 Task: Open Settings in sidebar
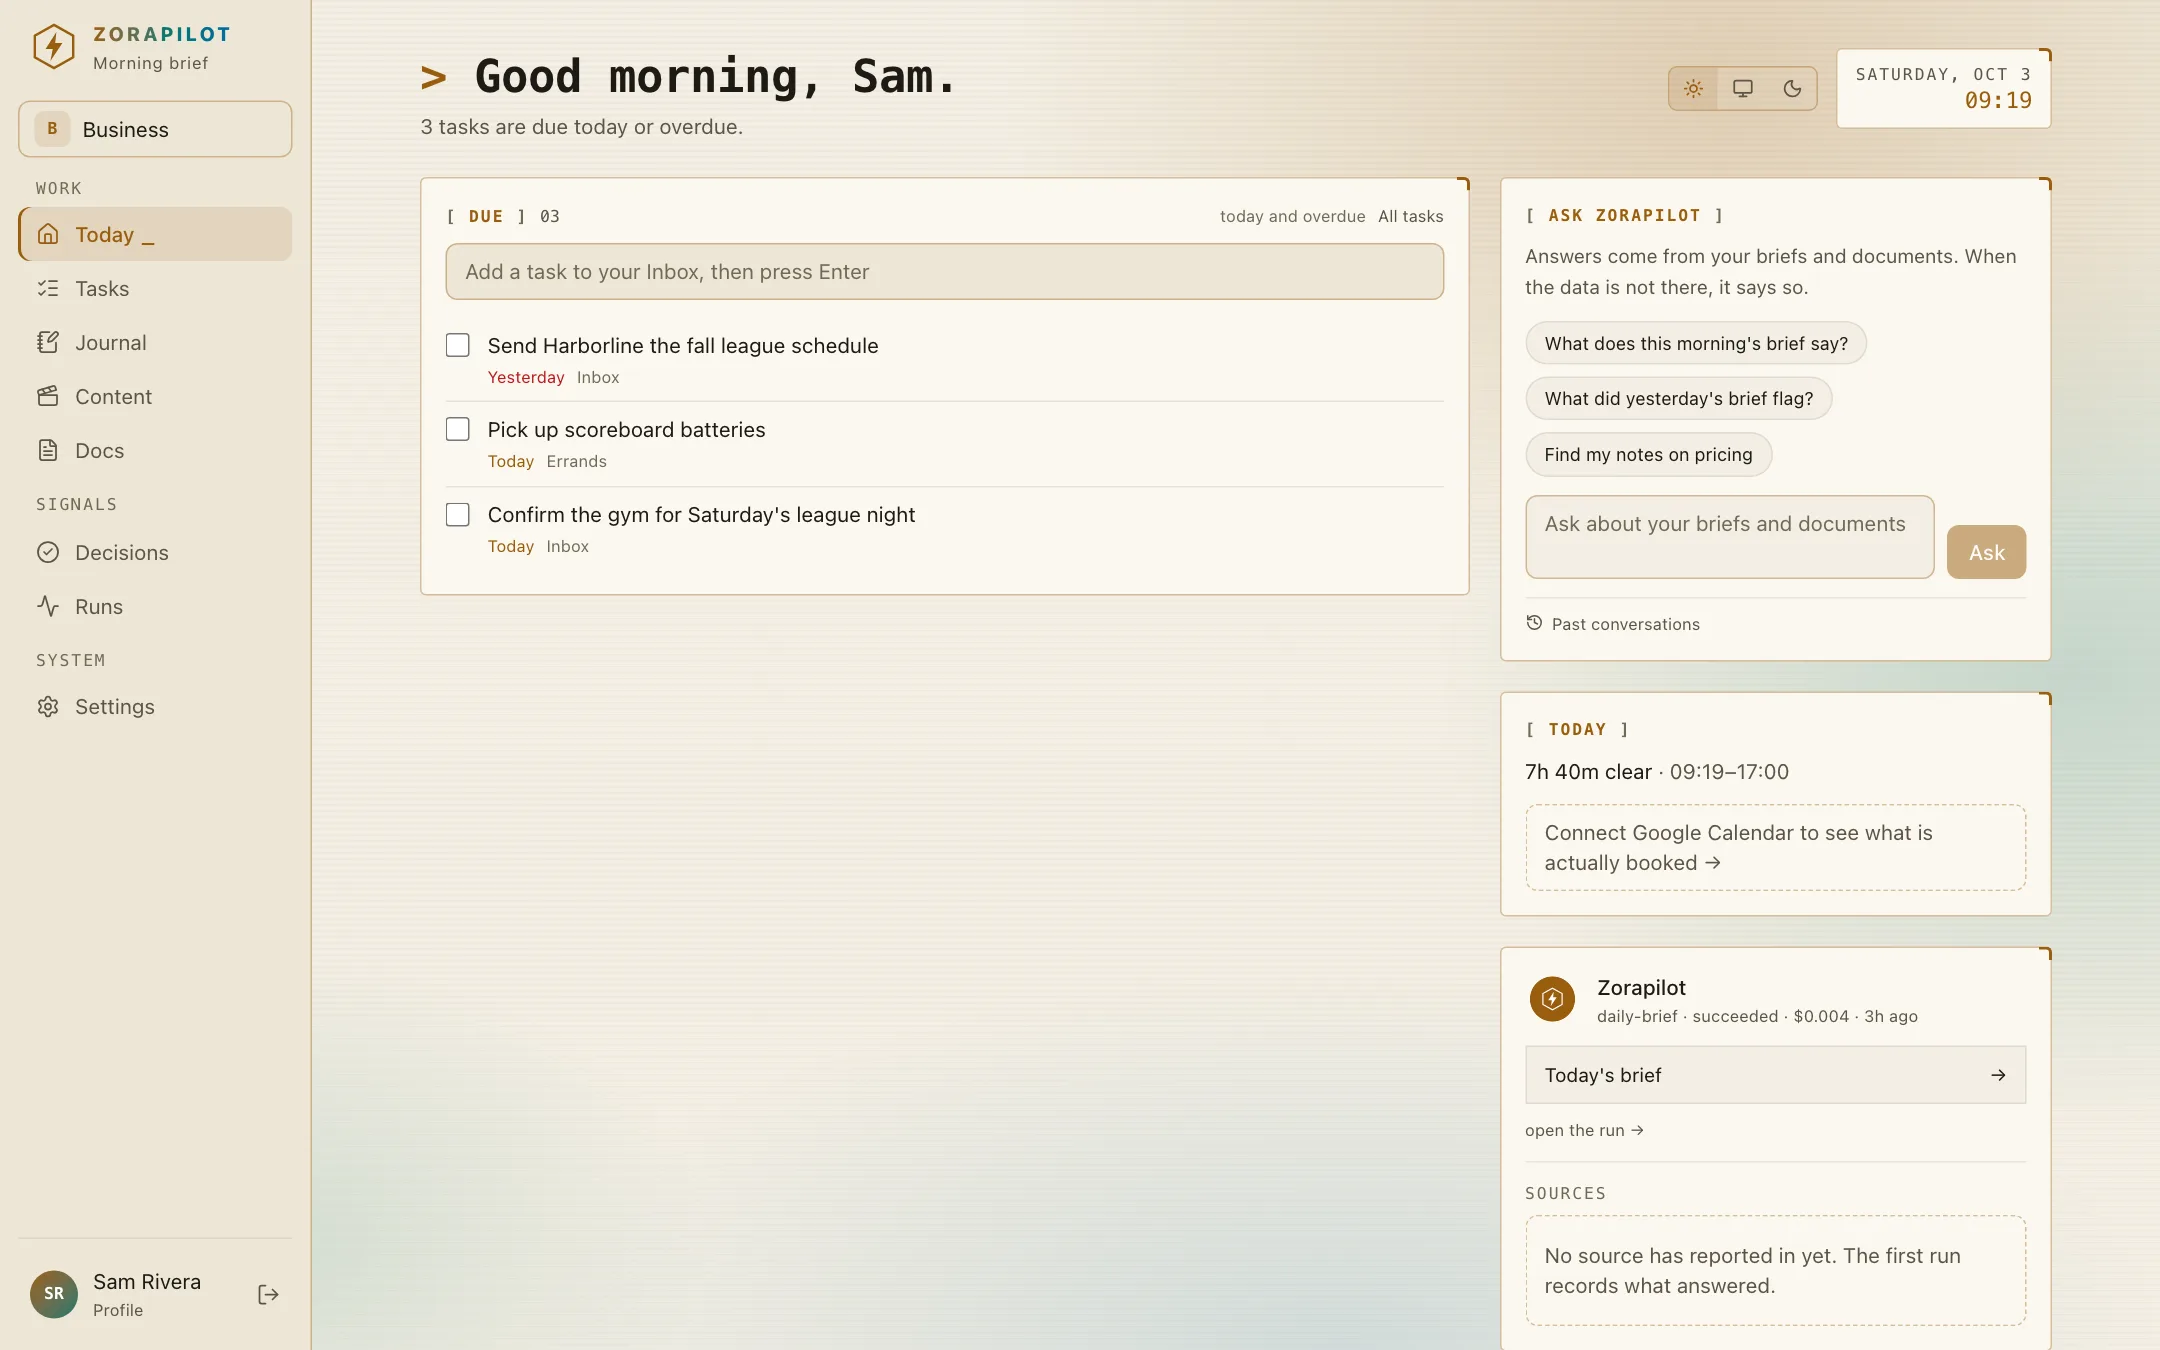tap(155, 706)
